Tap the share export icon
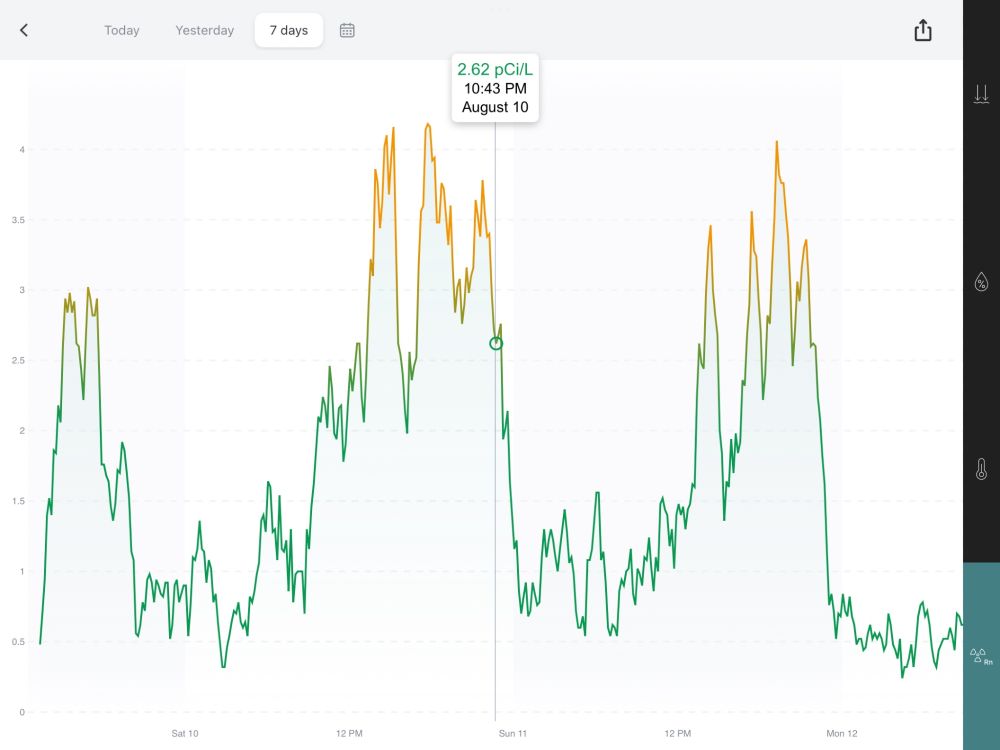The height and width of the screenshot is (750, 1000). click(923, 30)
